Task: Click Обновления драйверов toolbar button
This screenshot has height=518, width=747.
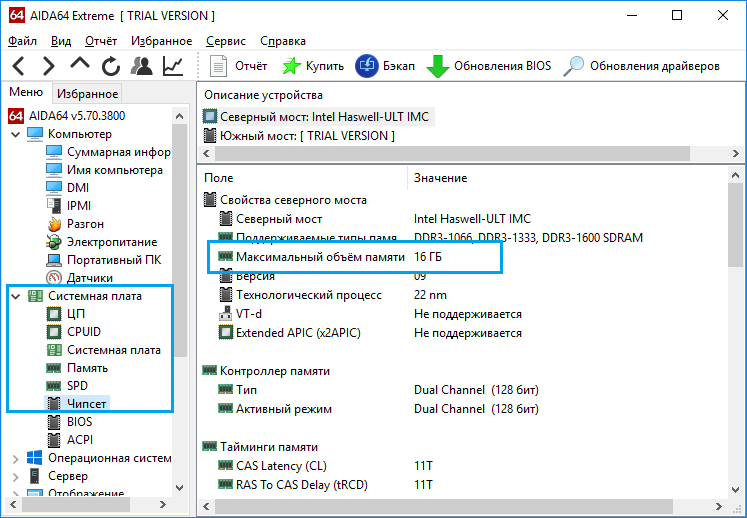Action: [x=641, y=66]
